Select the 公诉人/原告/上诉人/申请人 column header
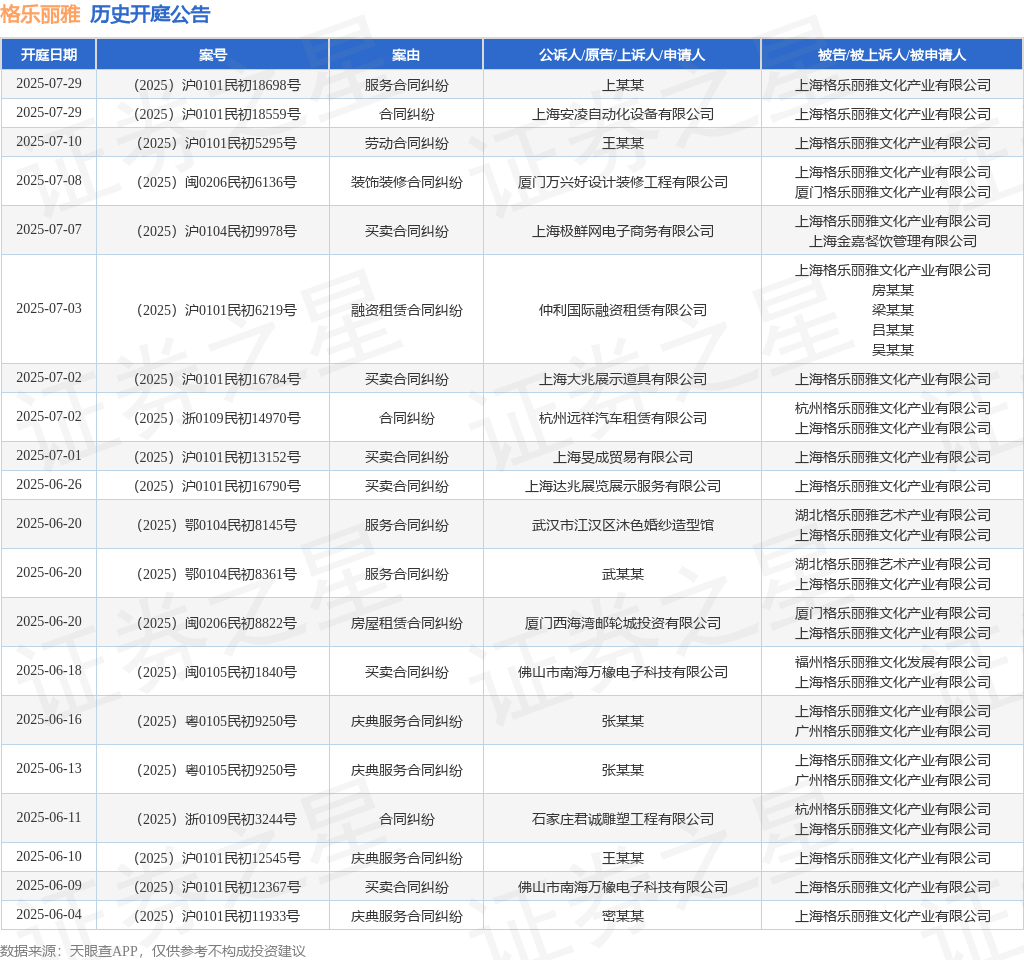Viewport: 1024px width, 960px height. (x=622, y=55)
